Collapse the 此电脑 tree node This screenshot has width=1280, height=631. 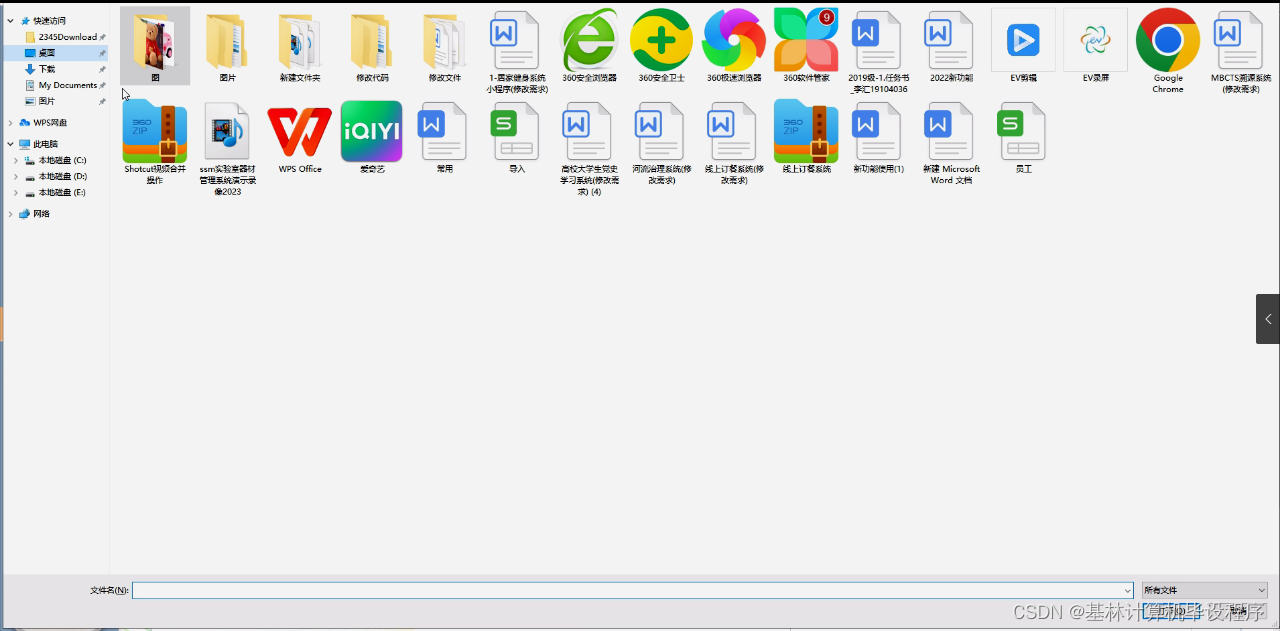(x=11, y=144)
